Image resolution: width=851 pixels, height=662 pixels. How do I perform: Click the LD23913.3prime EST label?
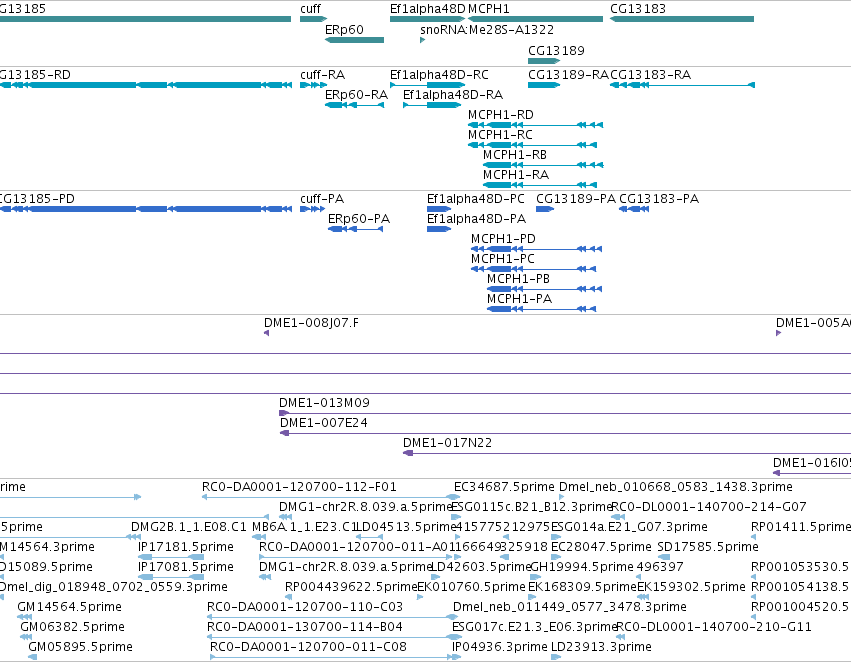coord(601,647)
